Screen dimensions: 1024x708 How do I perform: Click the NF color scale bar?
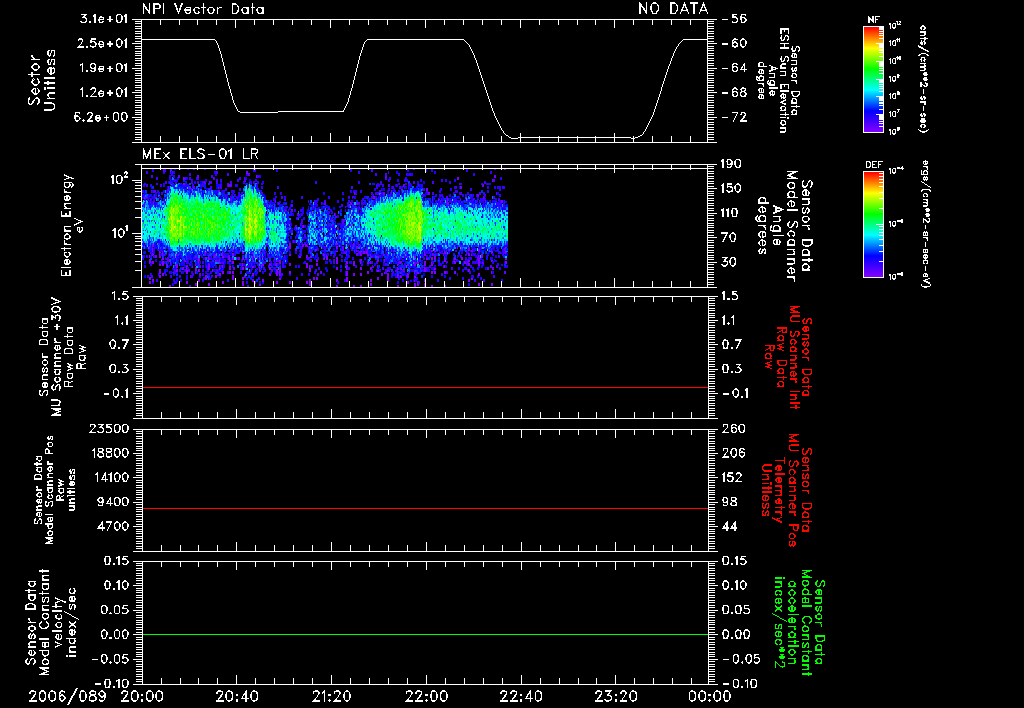click(x=873, y=79)
